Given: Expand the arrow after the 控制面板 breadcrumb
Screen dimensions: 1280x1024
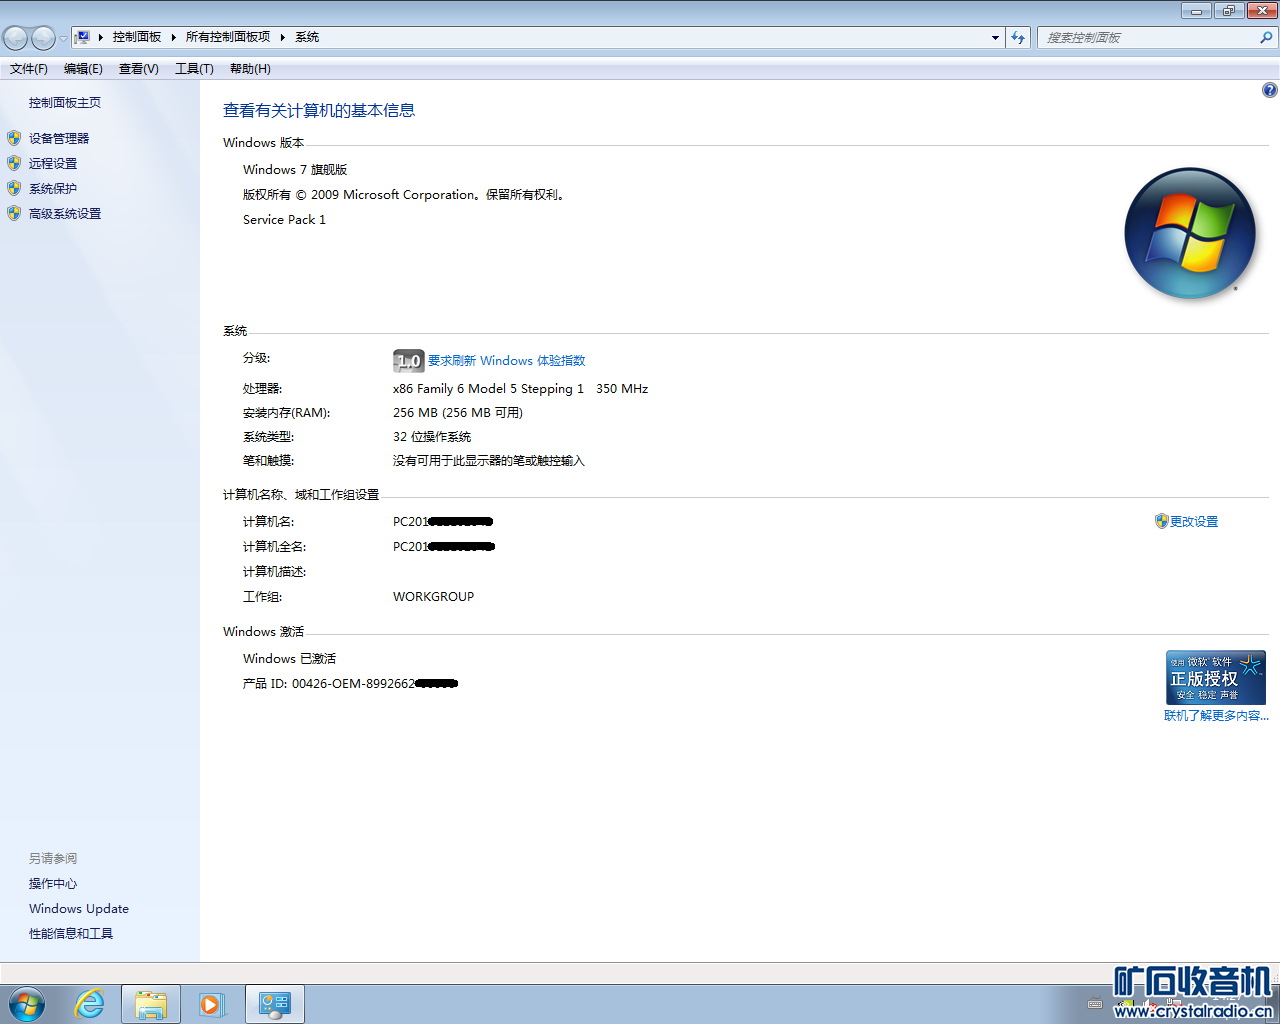Looking at the screenshot, I should (173, 37).
